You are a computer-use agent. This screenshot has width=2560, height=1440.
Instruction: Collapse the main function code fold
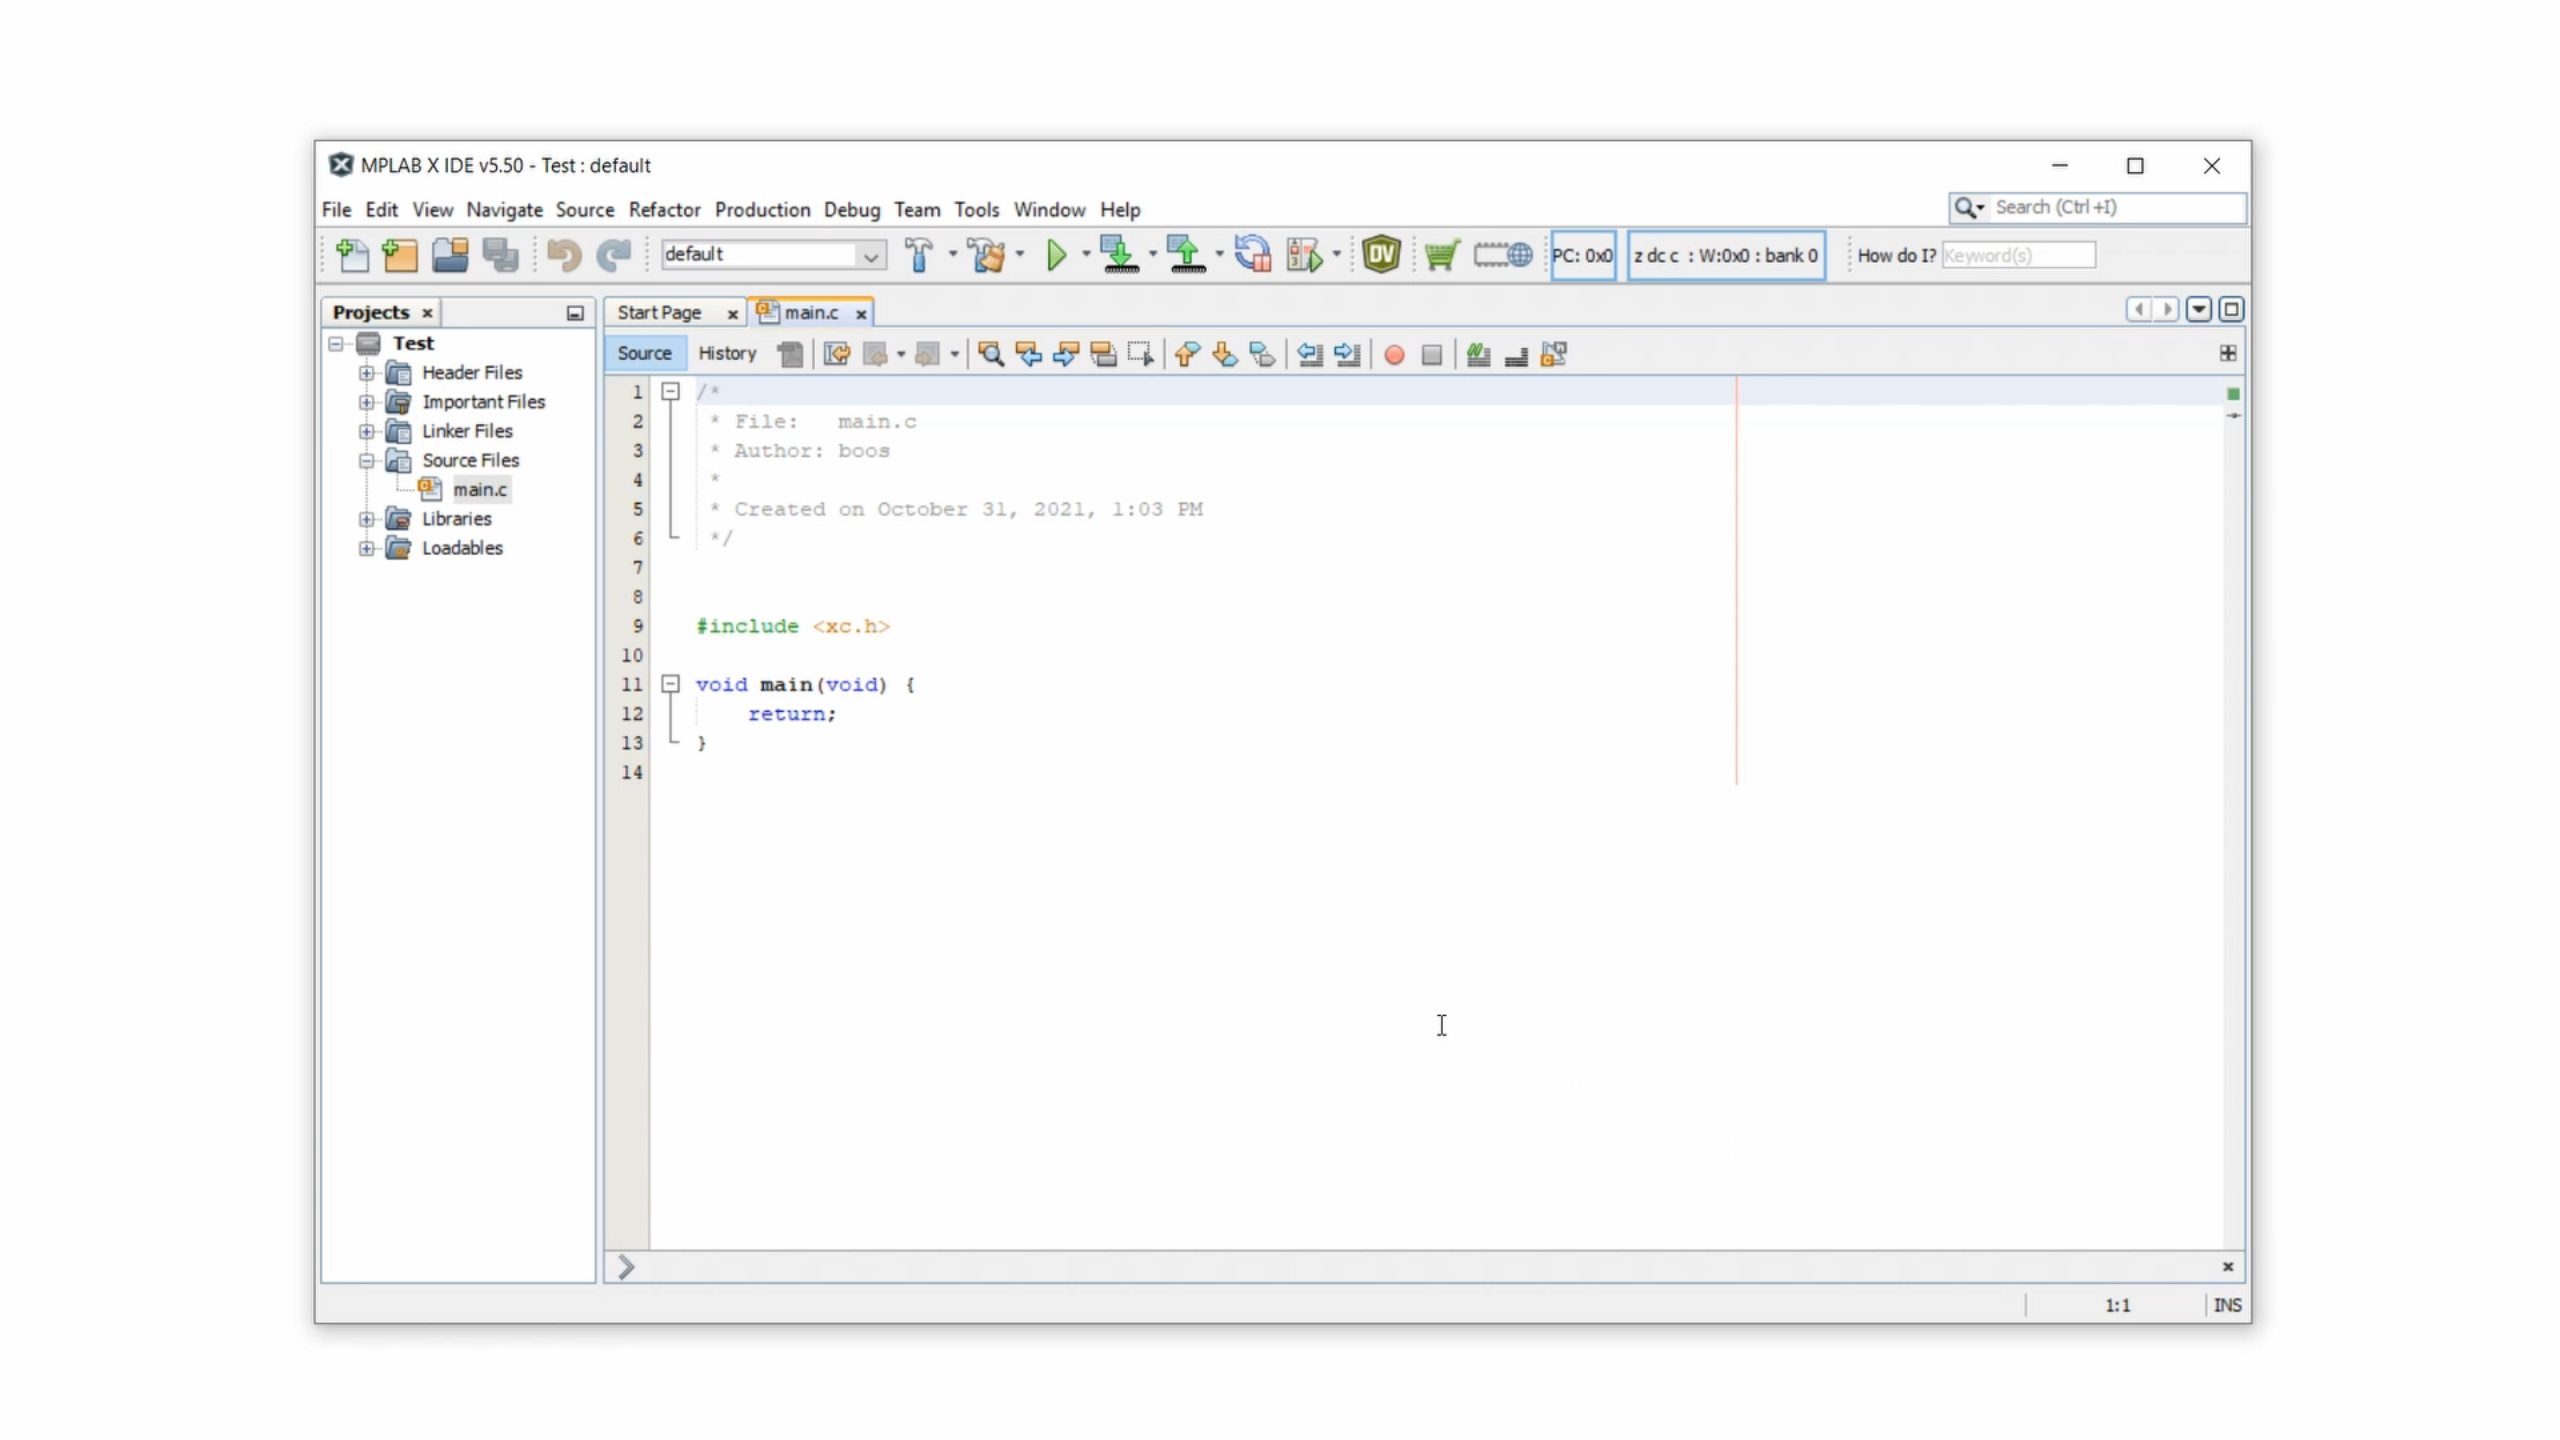[671, 685]
